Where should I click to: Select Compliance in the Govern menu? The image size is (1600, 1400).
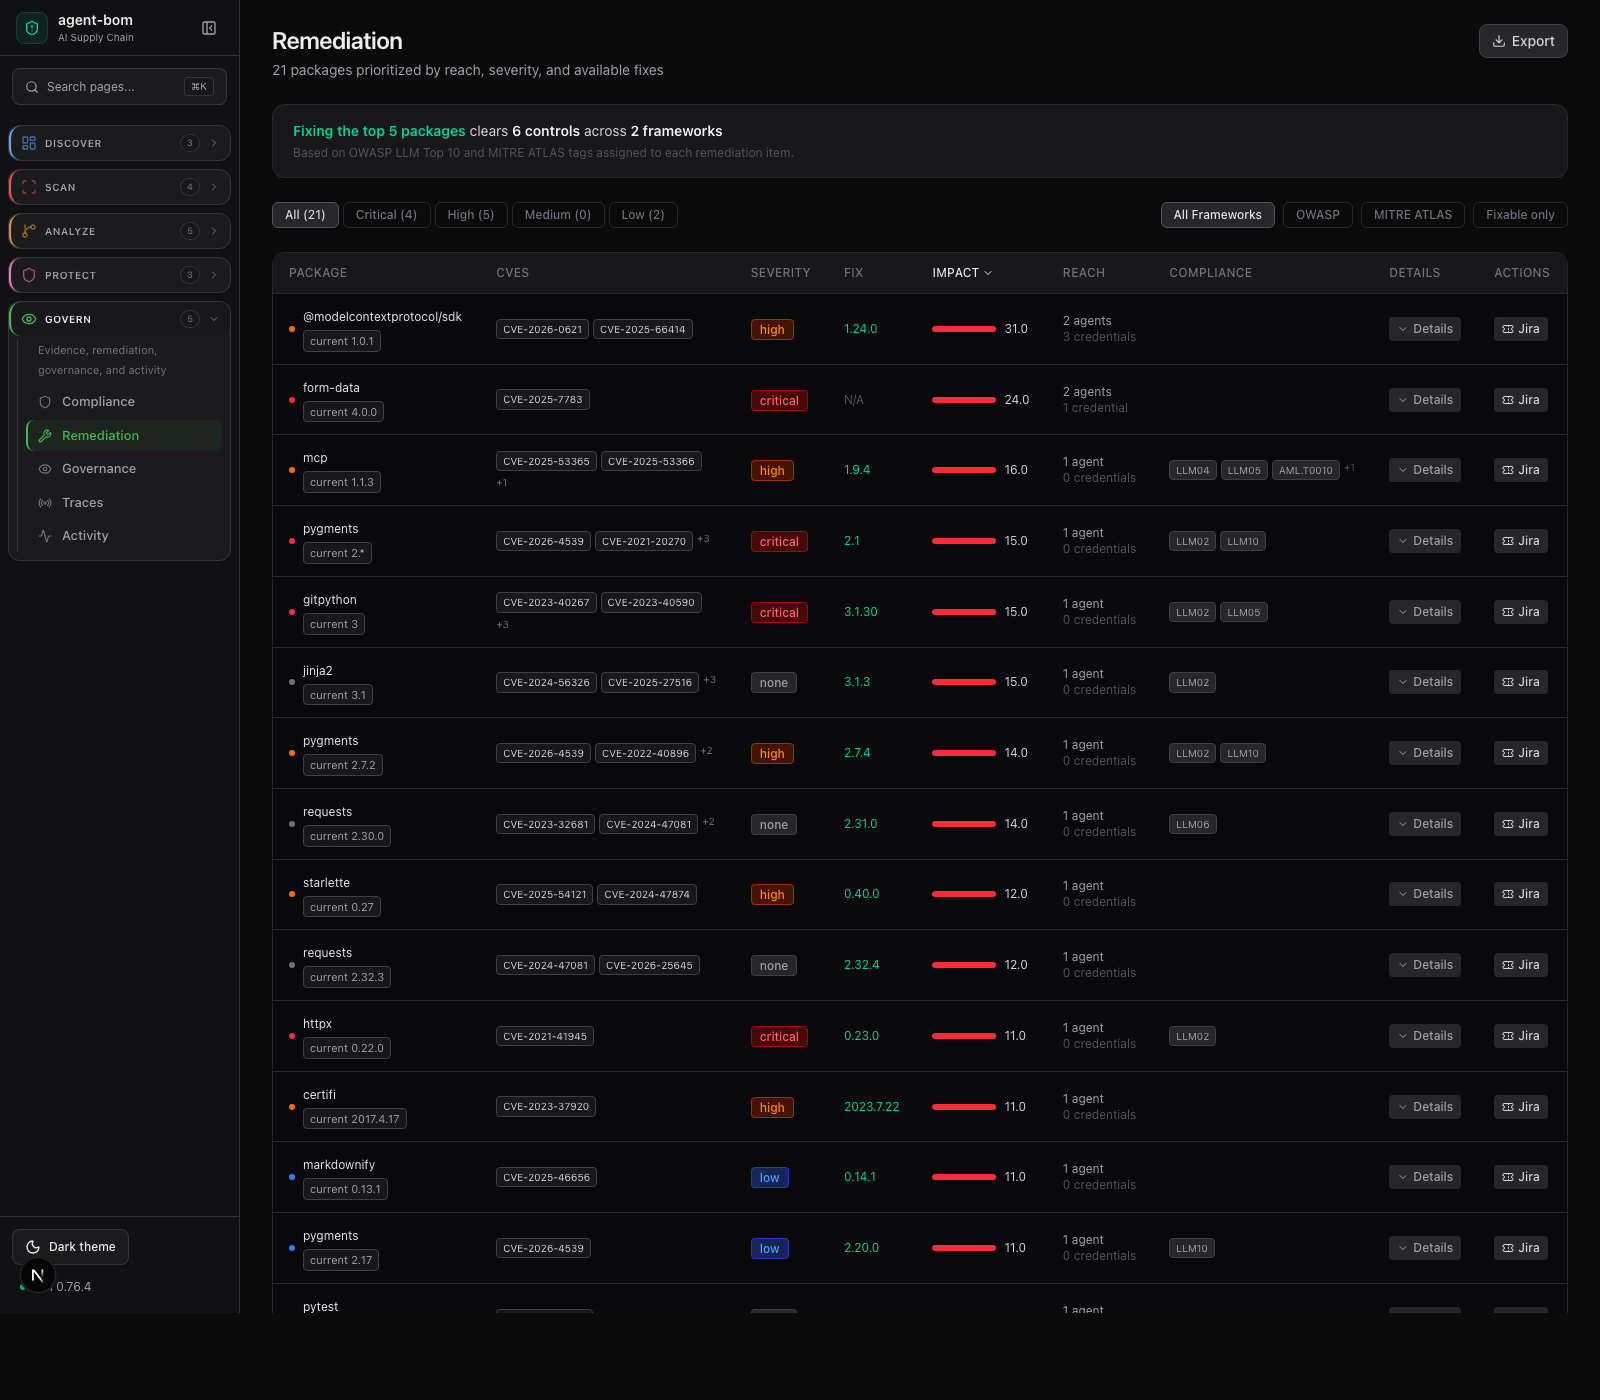coord(98,402)
